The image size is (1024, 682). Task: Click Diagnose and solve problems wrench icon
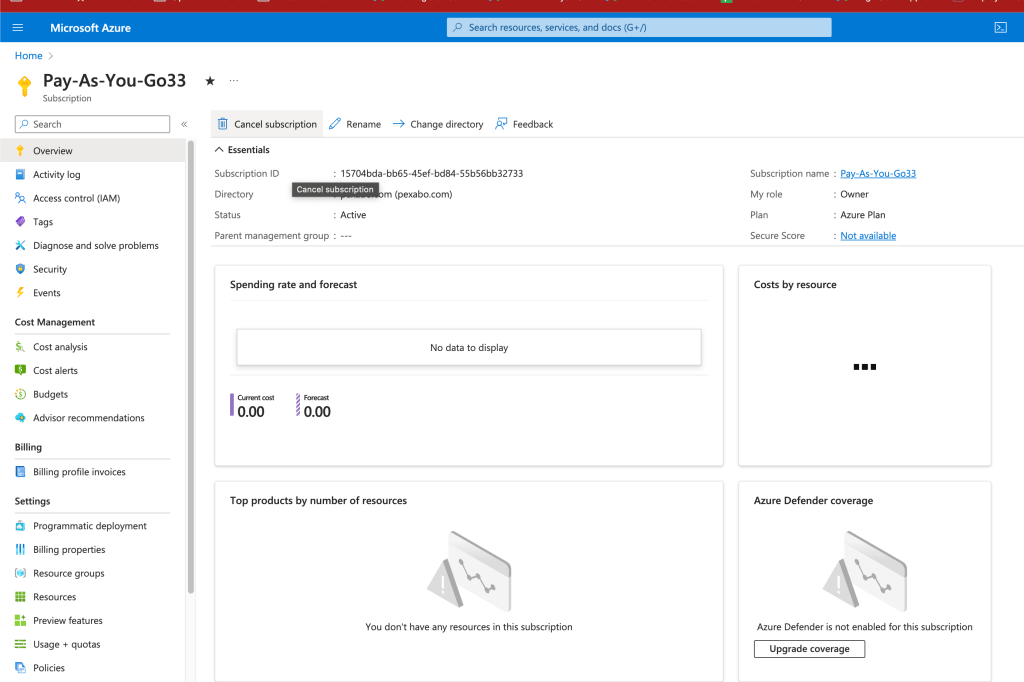pyautogui.click(x=20, y=245)
